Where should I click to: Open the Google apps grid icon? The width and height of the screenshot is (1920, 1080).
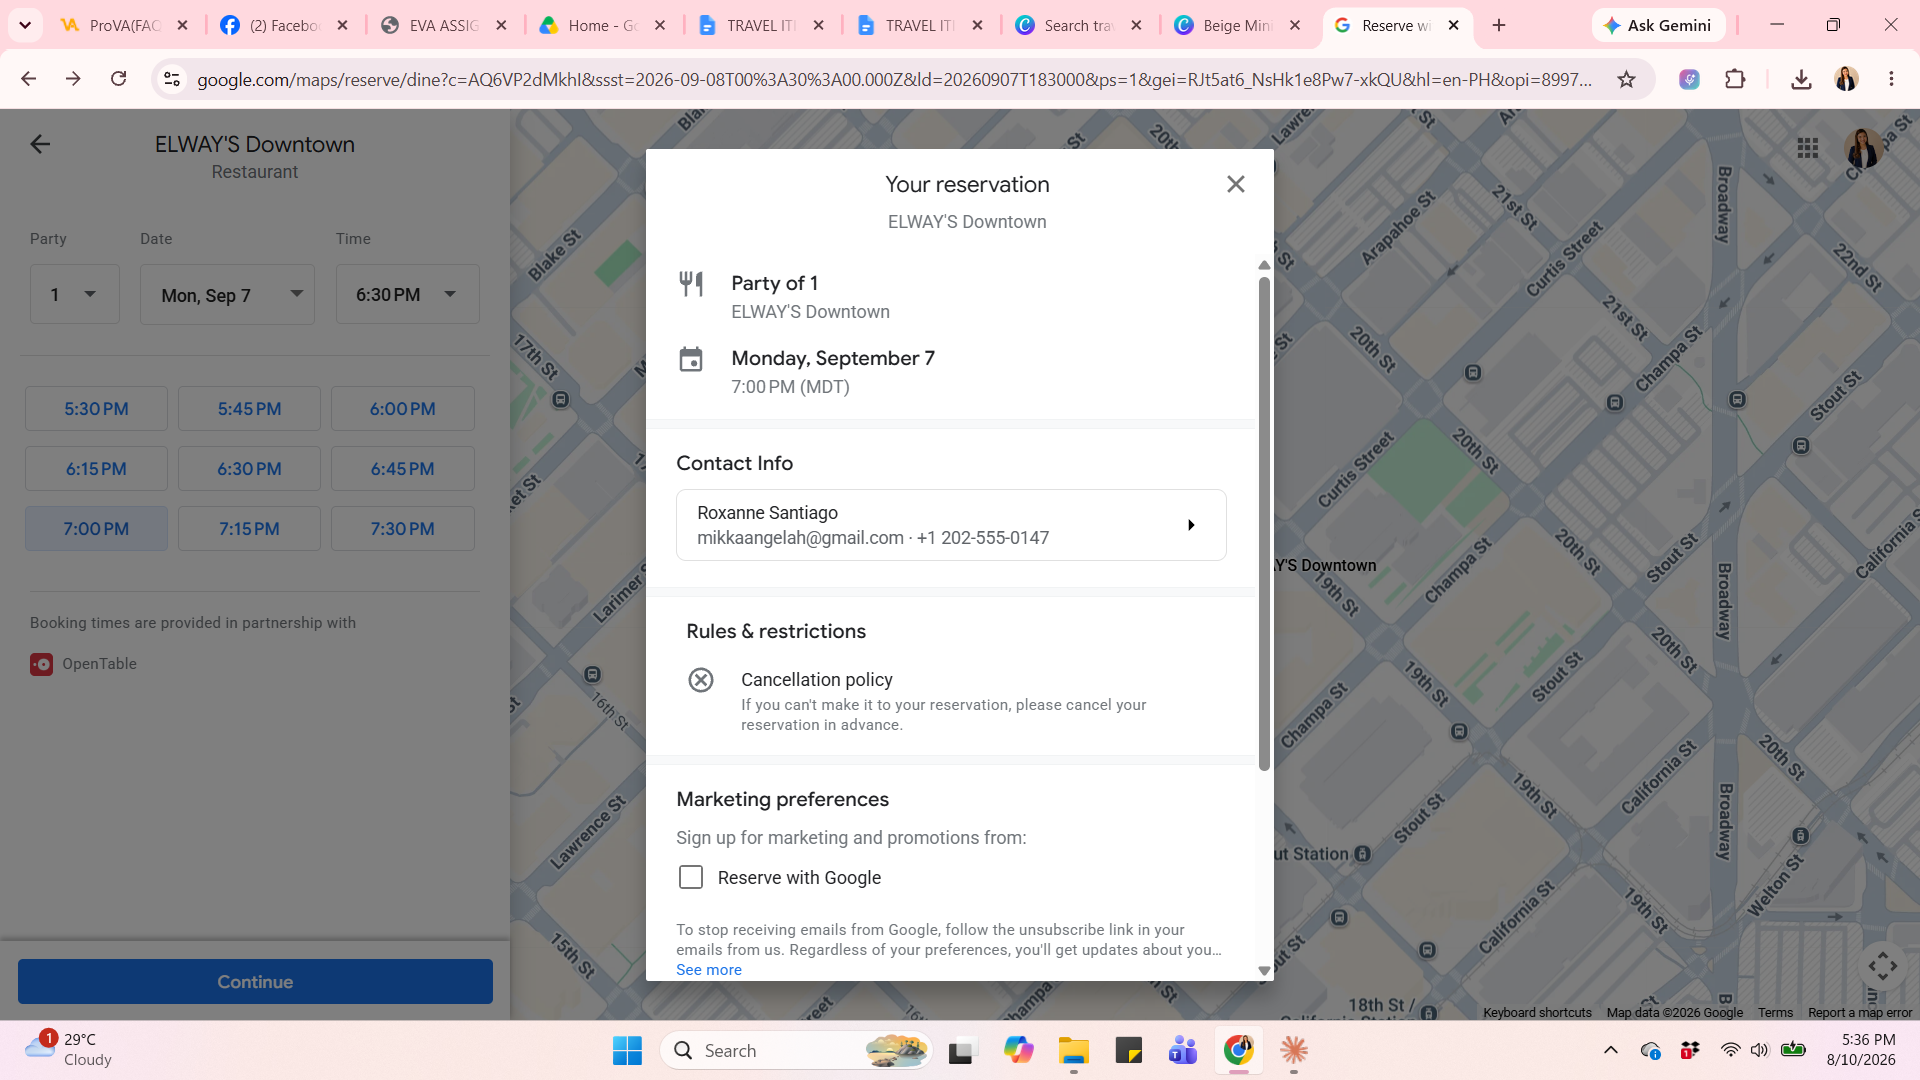[x=1807, y=148]
